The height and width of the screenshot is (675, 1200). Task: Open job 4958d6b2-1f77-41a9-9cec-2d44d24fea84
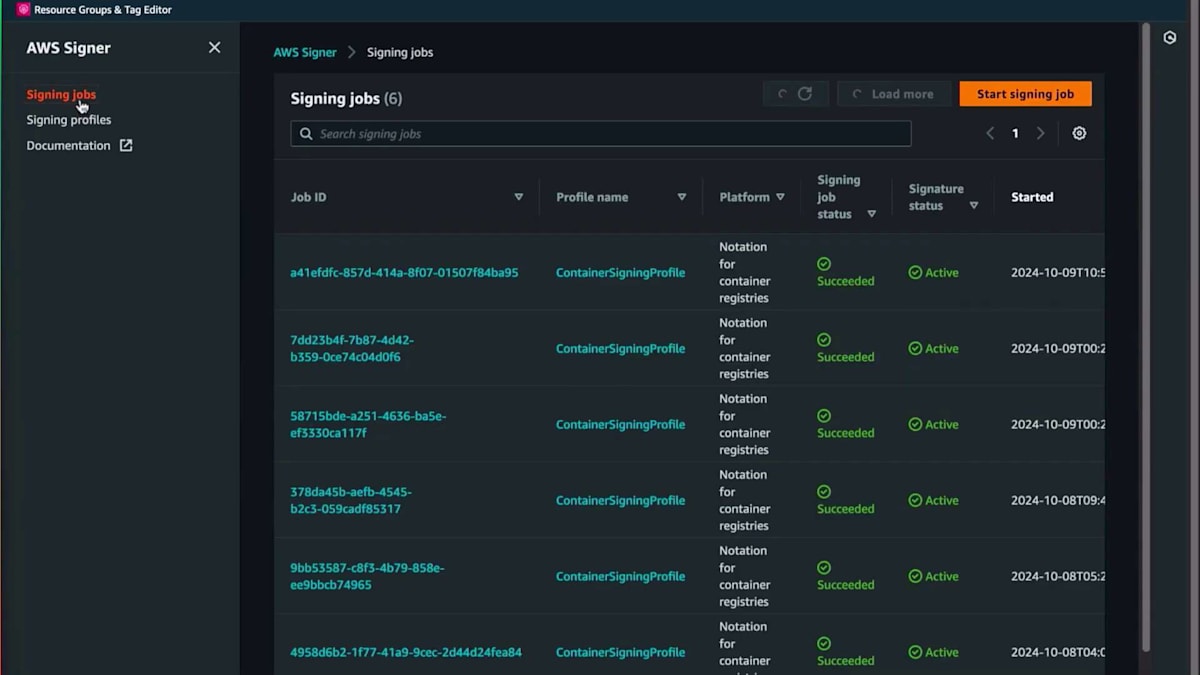click(406, 653)
